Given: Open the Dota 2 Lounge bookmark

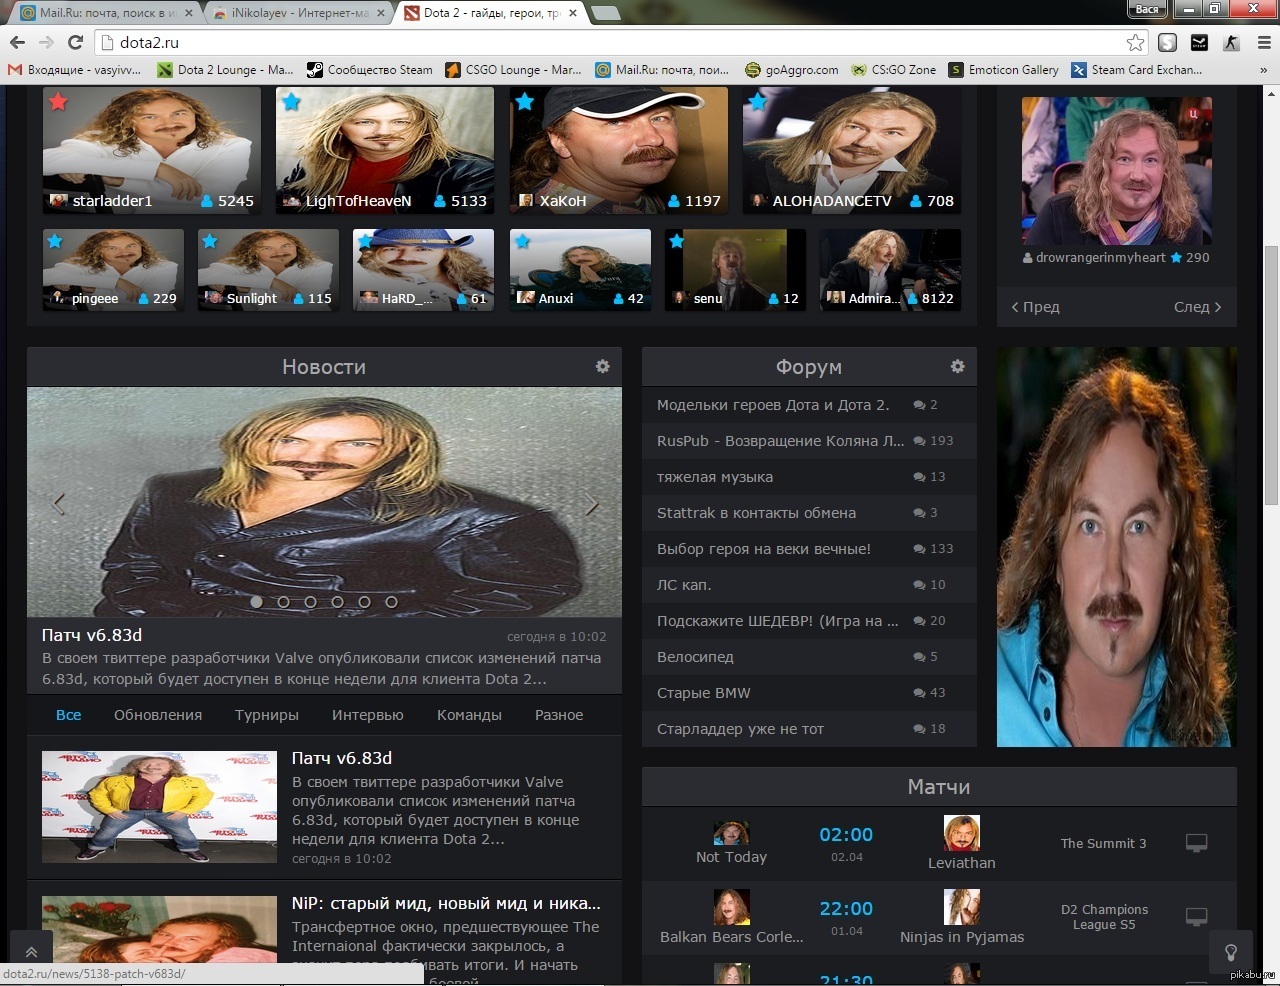Looking at the screenshot, I should coord(225,70).
